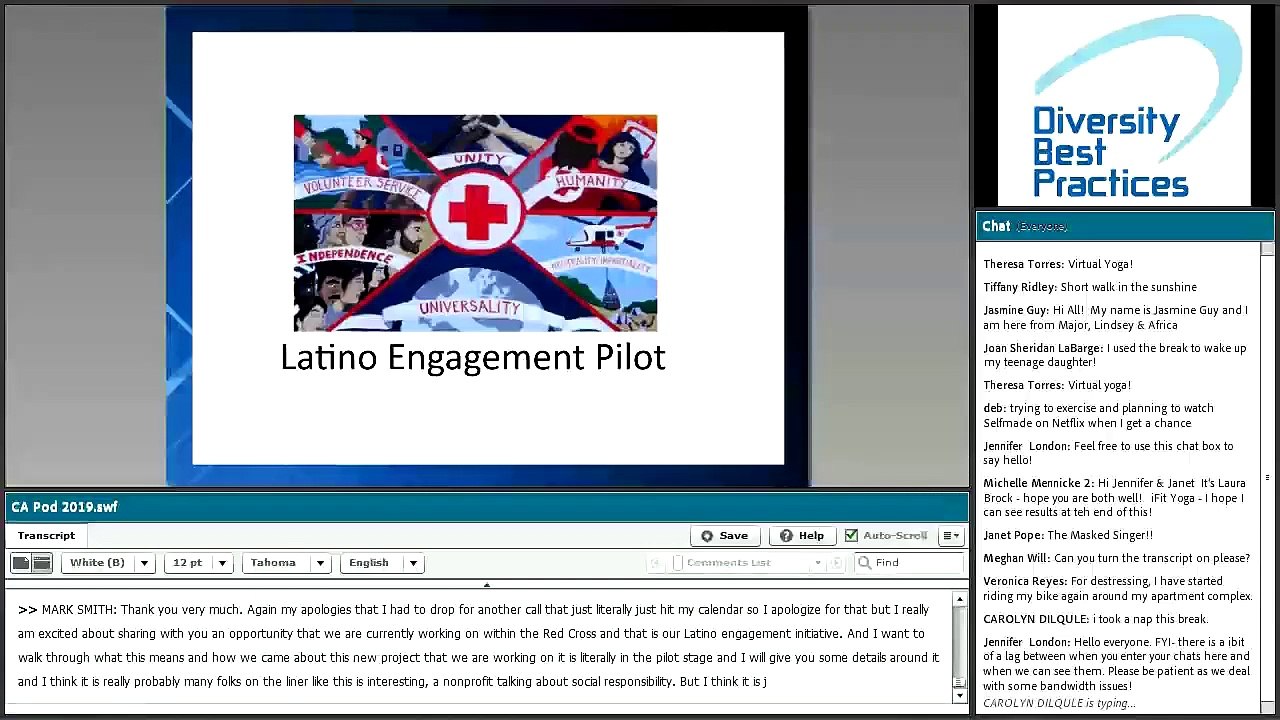Click deb's message about Selfmade on Netflix

click(1099, 415)
